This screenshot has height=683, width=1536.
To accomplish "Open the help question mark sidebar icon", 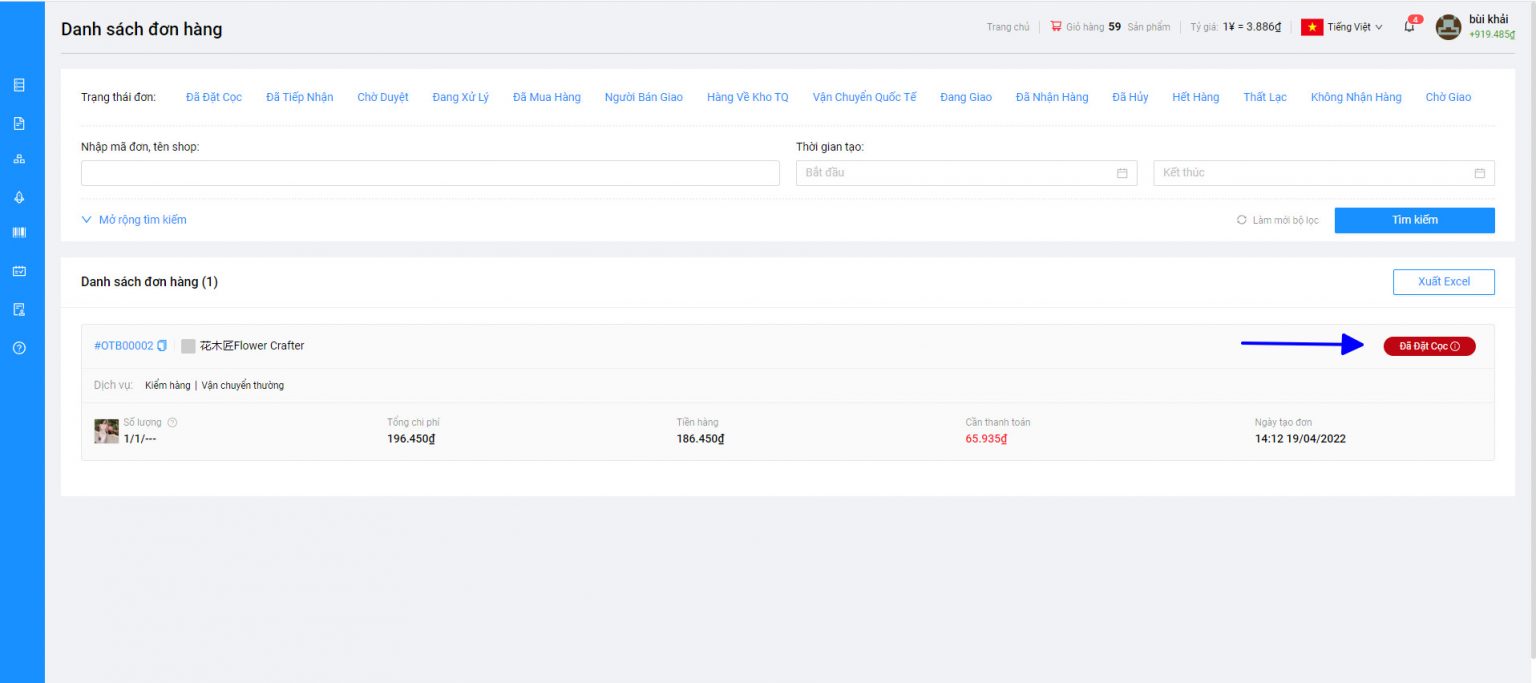I will [x=19, y=347].
